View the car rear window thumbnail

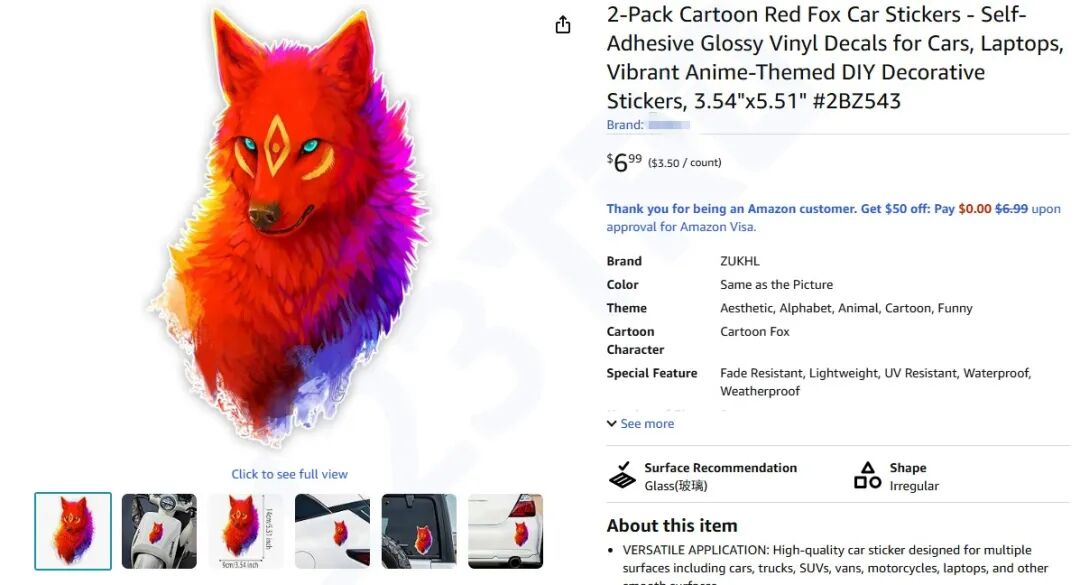(x=419, y=531)
